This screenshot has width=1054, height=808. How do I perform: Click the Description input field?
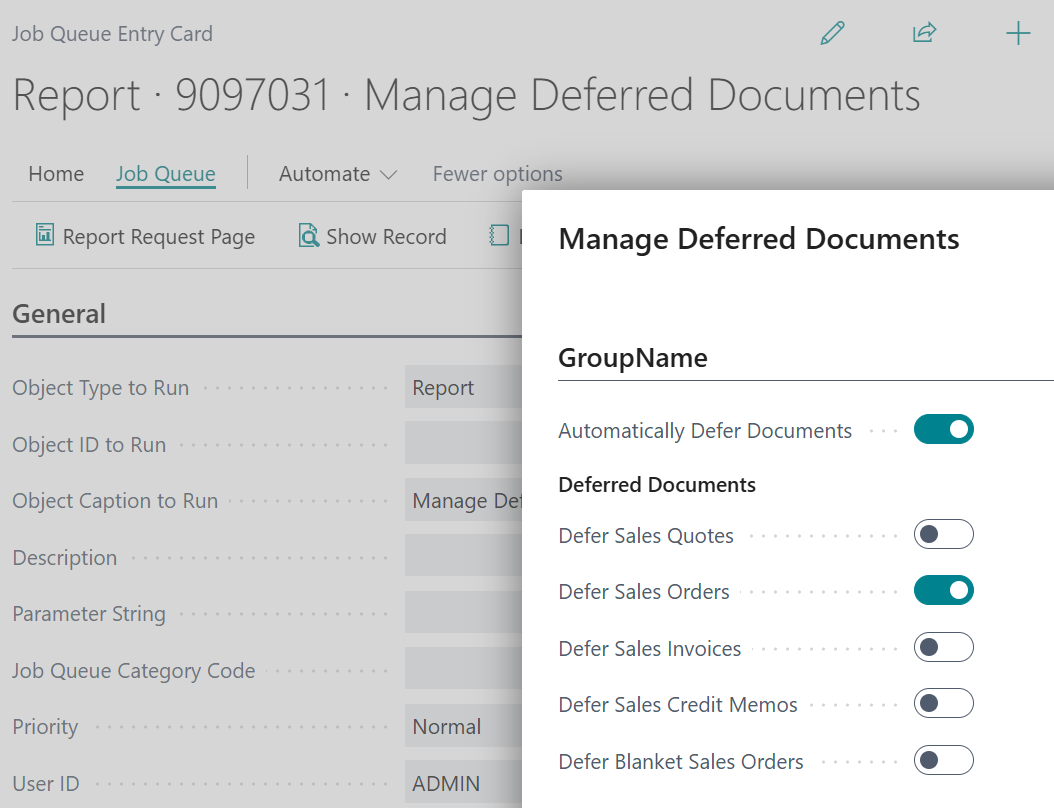coord(465,557)
